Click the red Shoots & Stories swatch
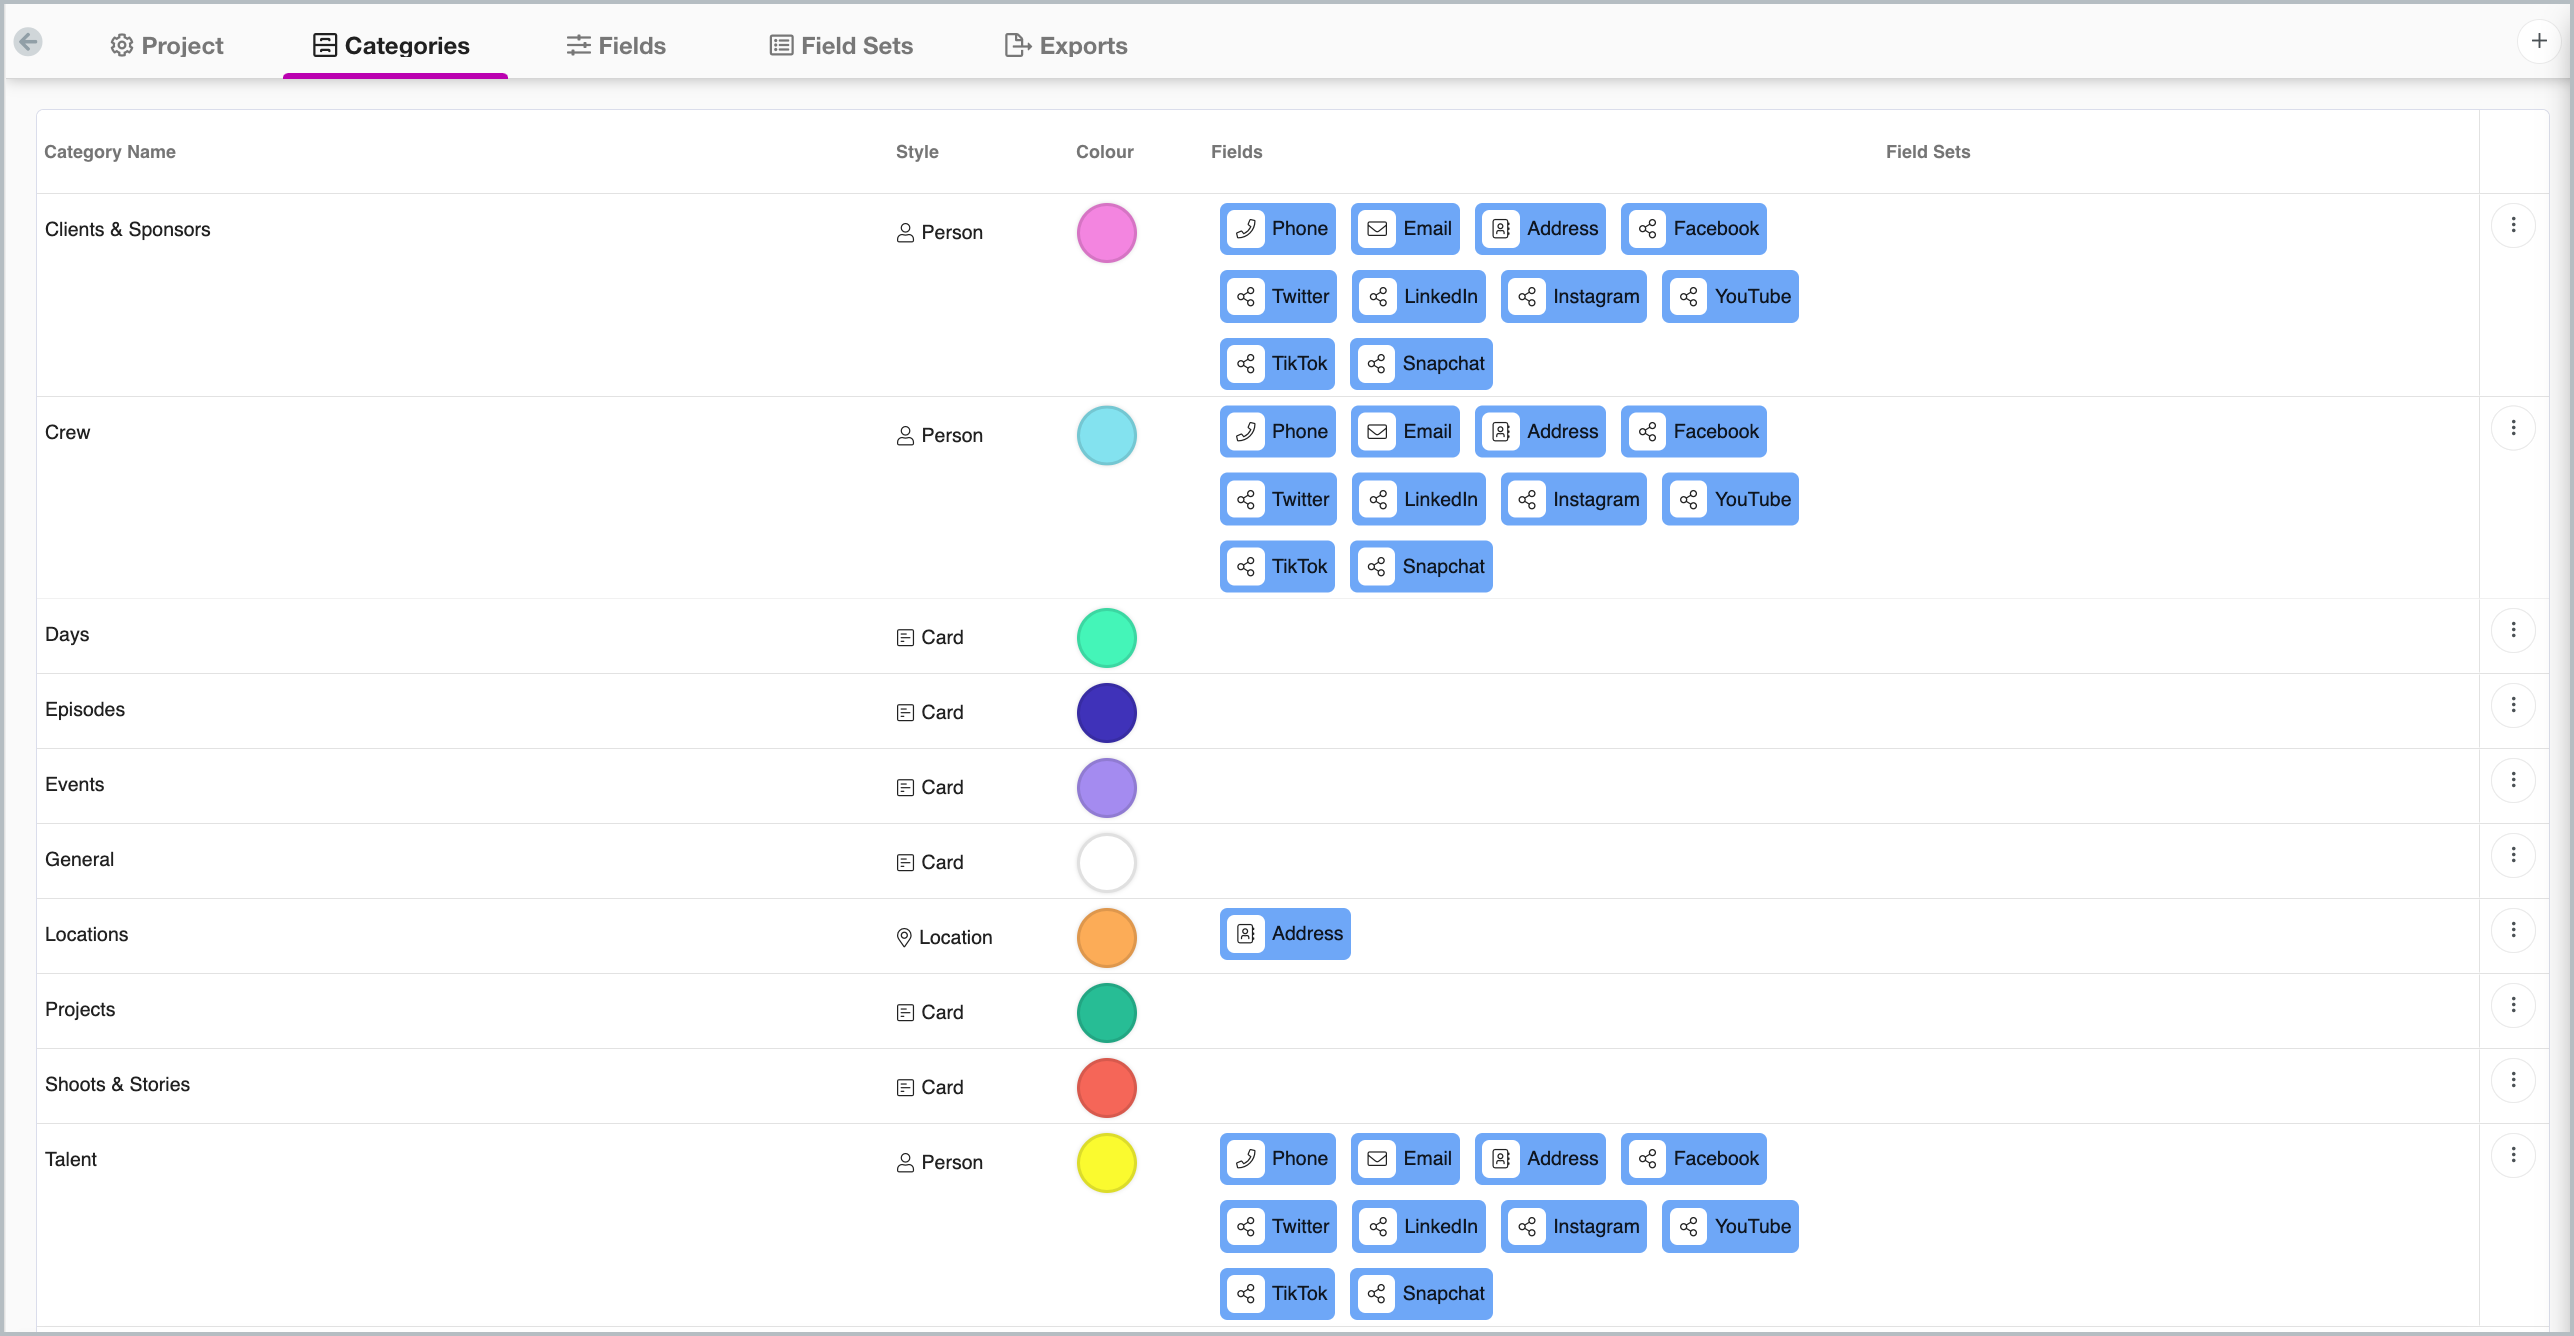The width and height of the screenshot is (2574, 1336). (1106, 1088)
